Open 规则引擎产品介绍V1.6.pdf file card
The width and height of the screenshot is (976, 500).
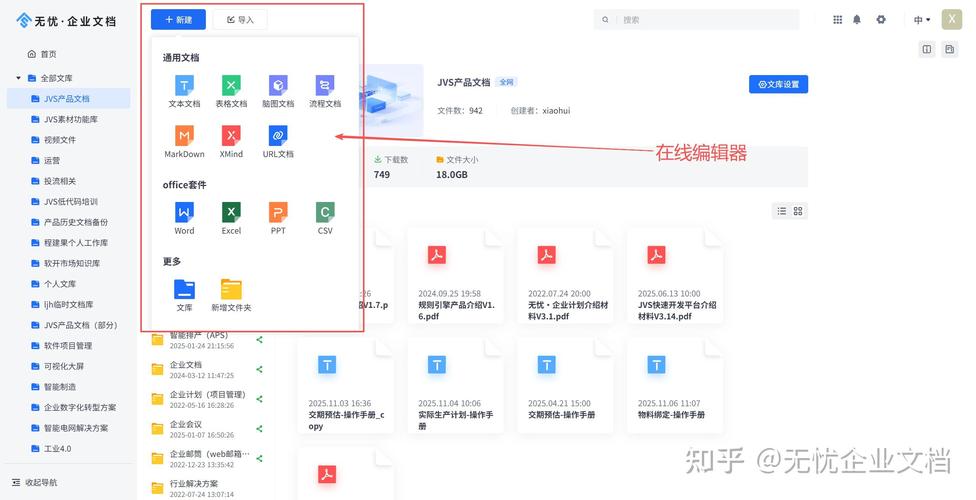click(456, 276)
